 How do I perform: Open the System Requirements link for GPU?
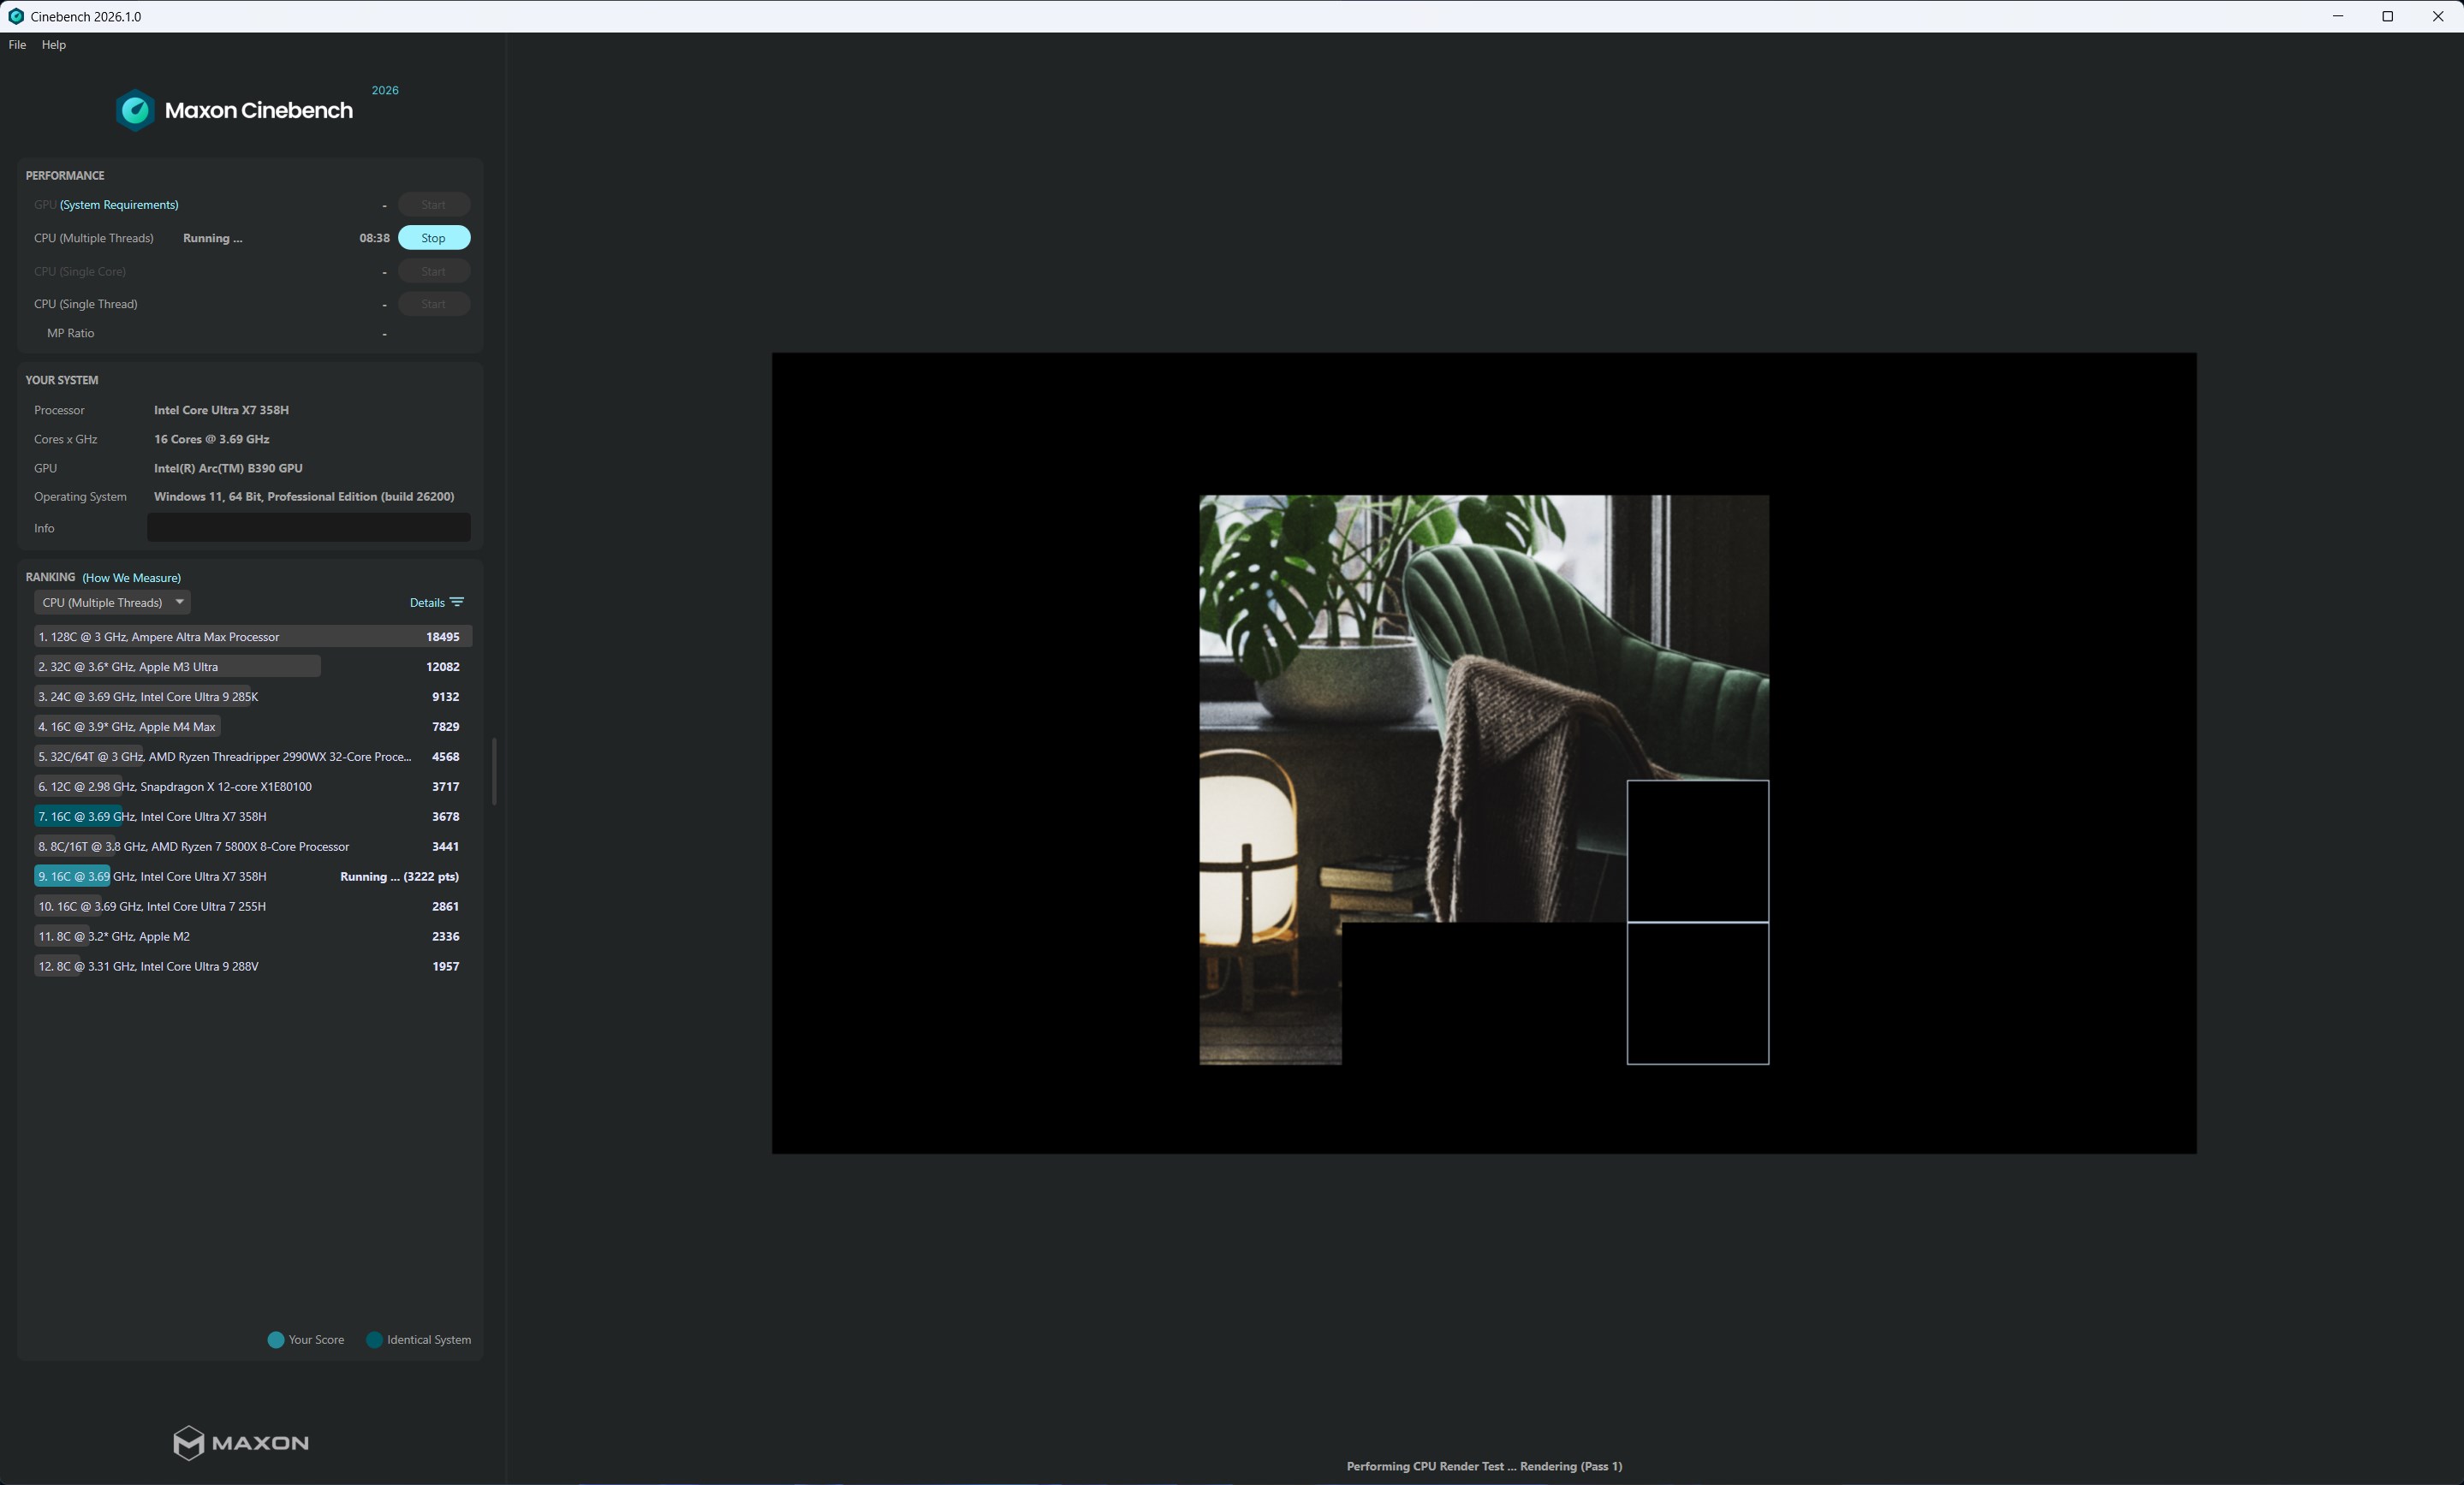118,204
